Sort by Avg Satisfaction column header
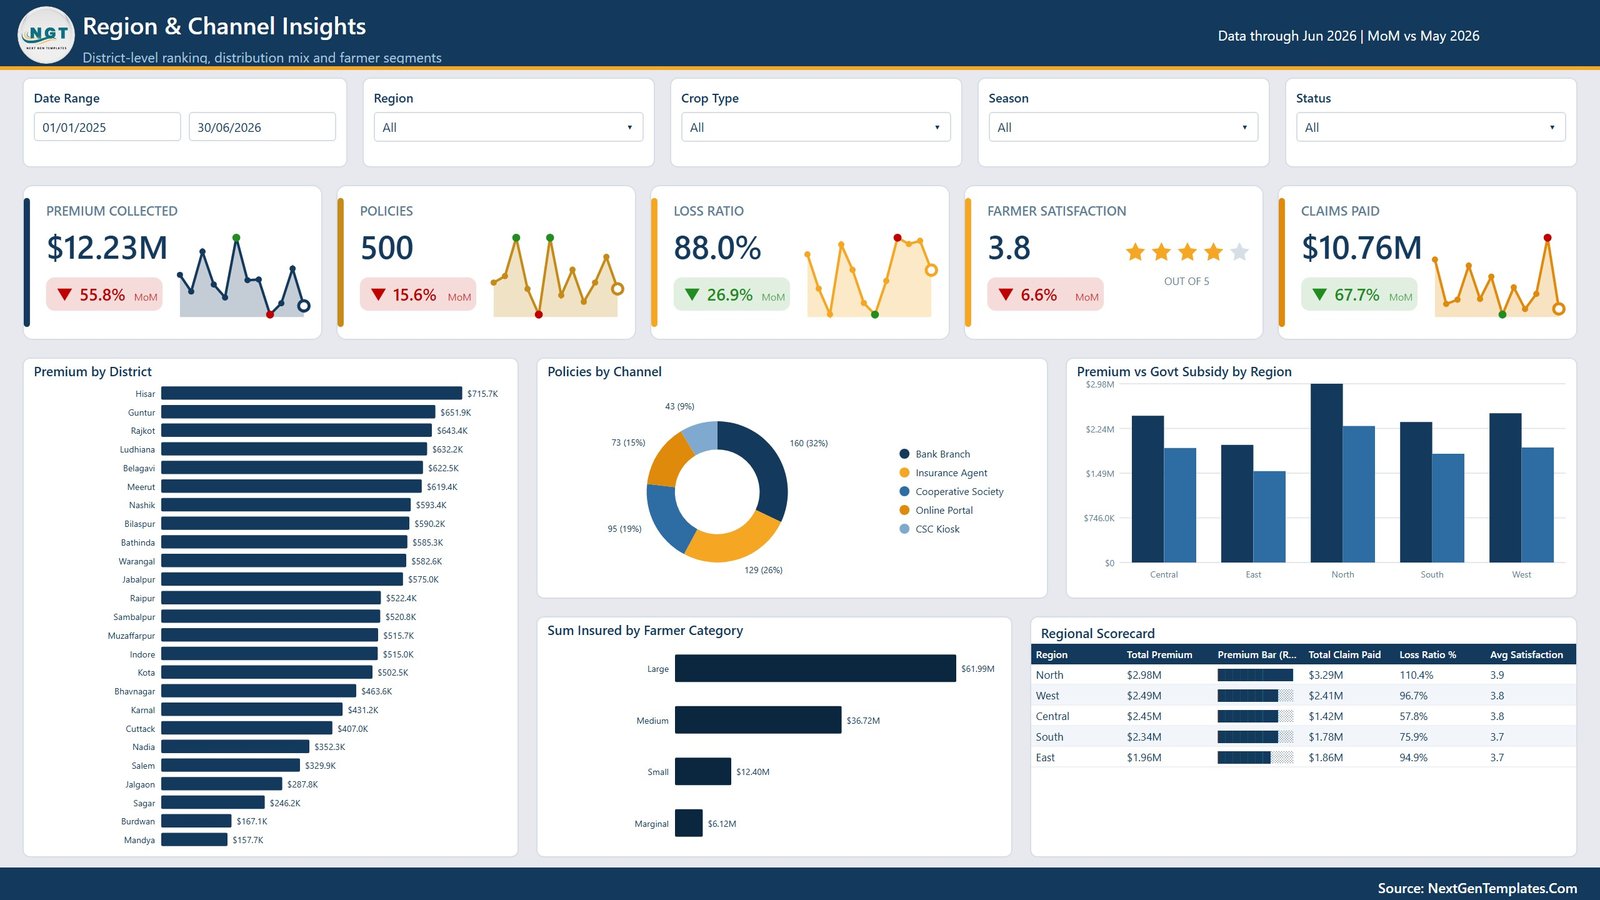The image size is (1600, 900). click(1526, 655)
